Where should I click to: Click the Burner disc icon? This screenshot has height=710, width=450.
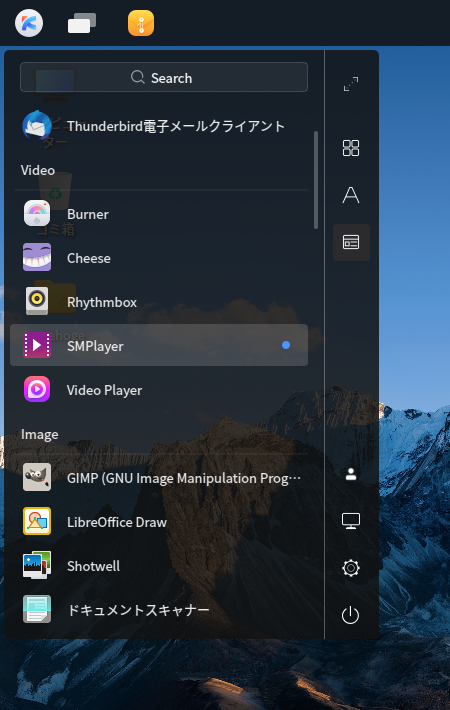click(37, 213)
